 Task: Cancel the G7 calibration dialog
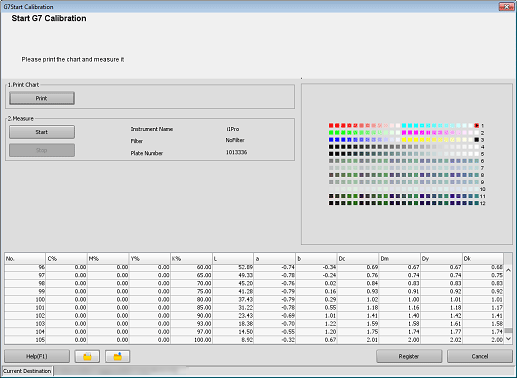tap(480, 356)
